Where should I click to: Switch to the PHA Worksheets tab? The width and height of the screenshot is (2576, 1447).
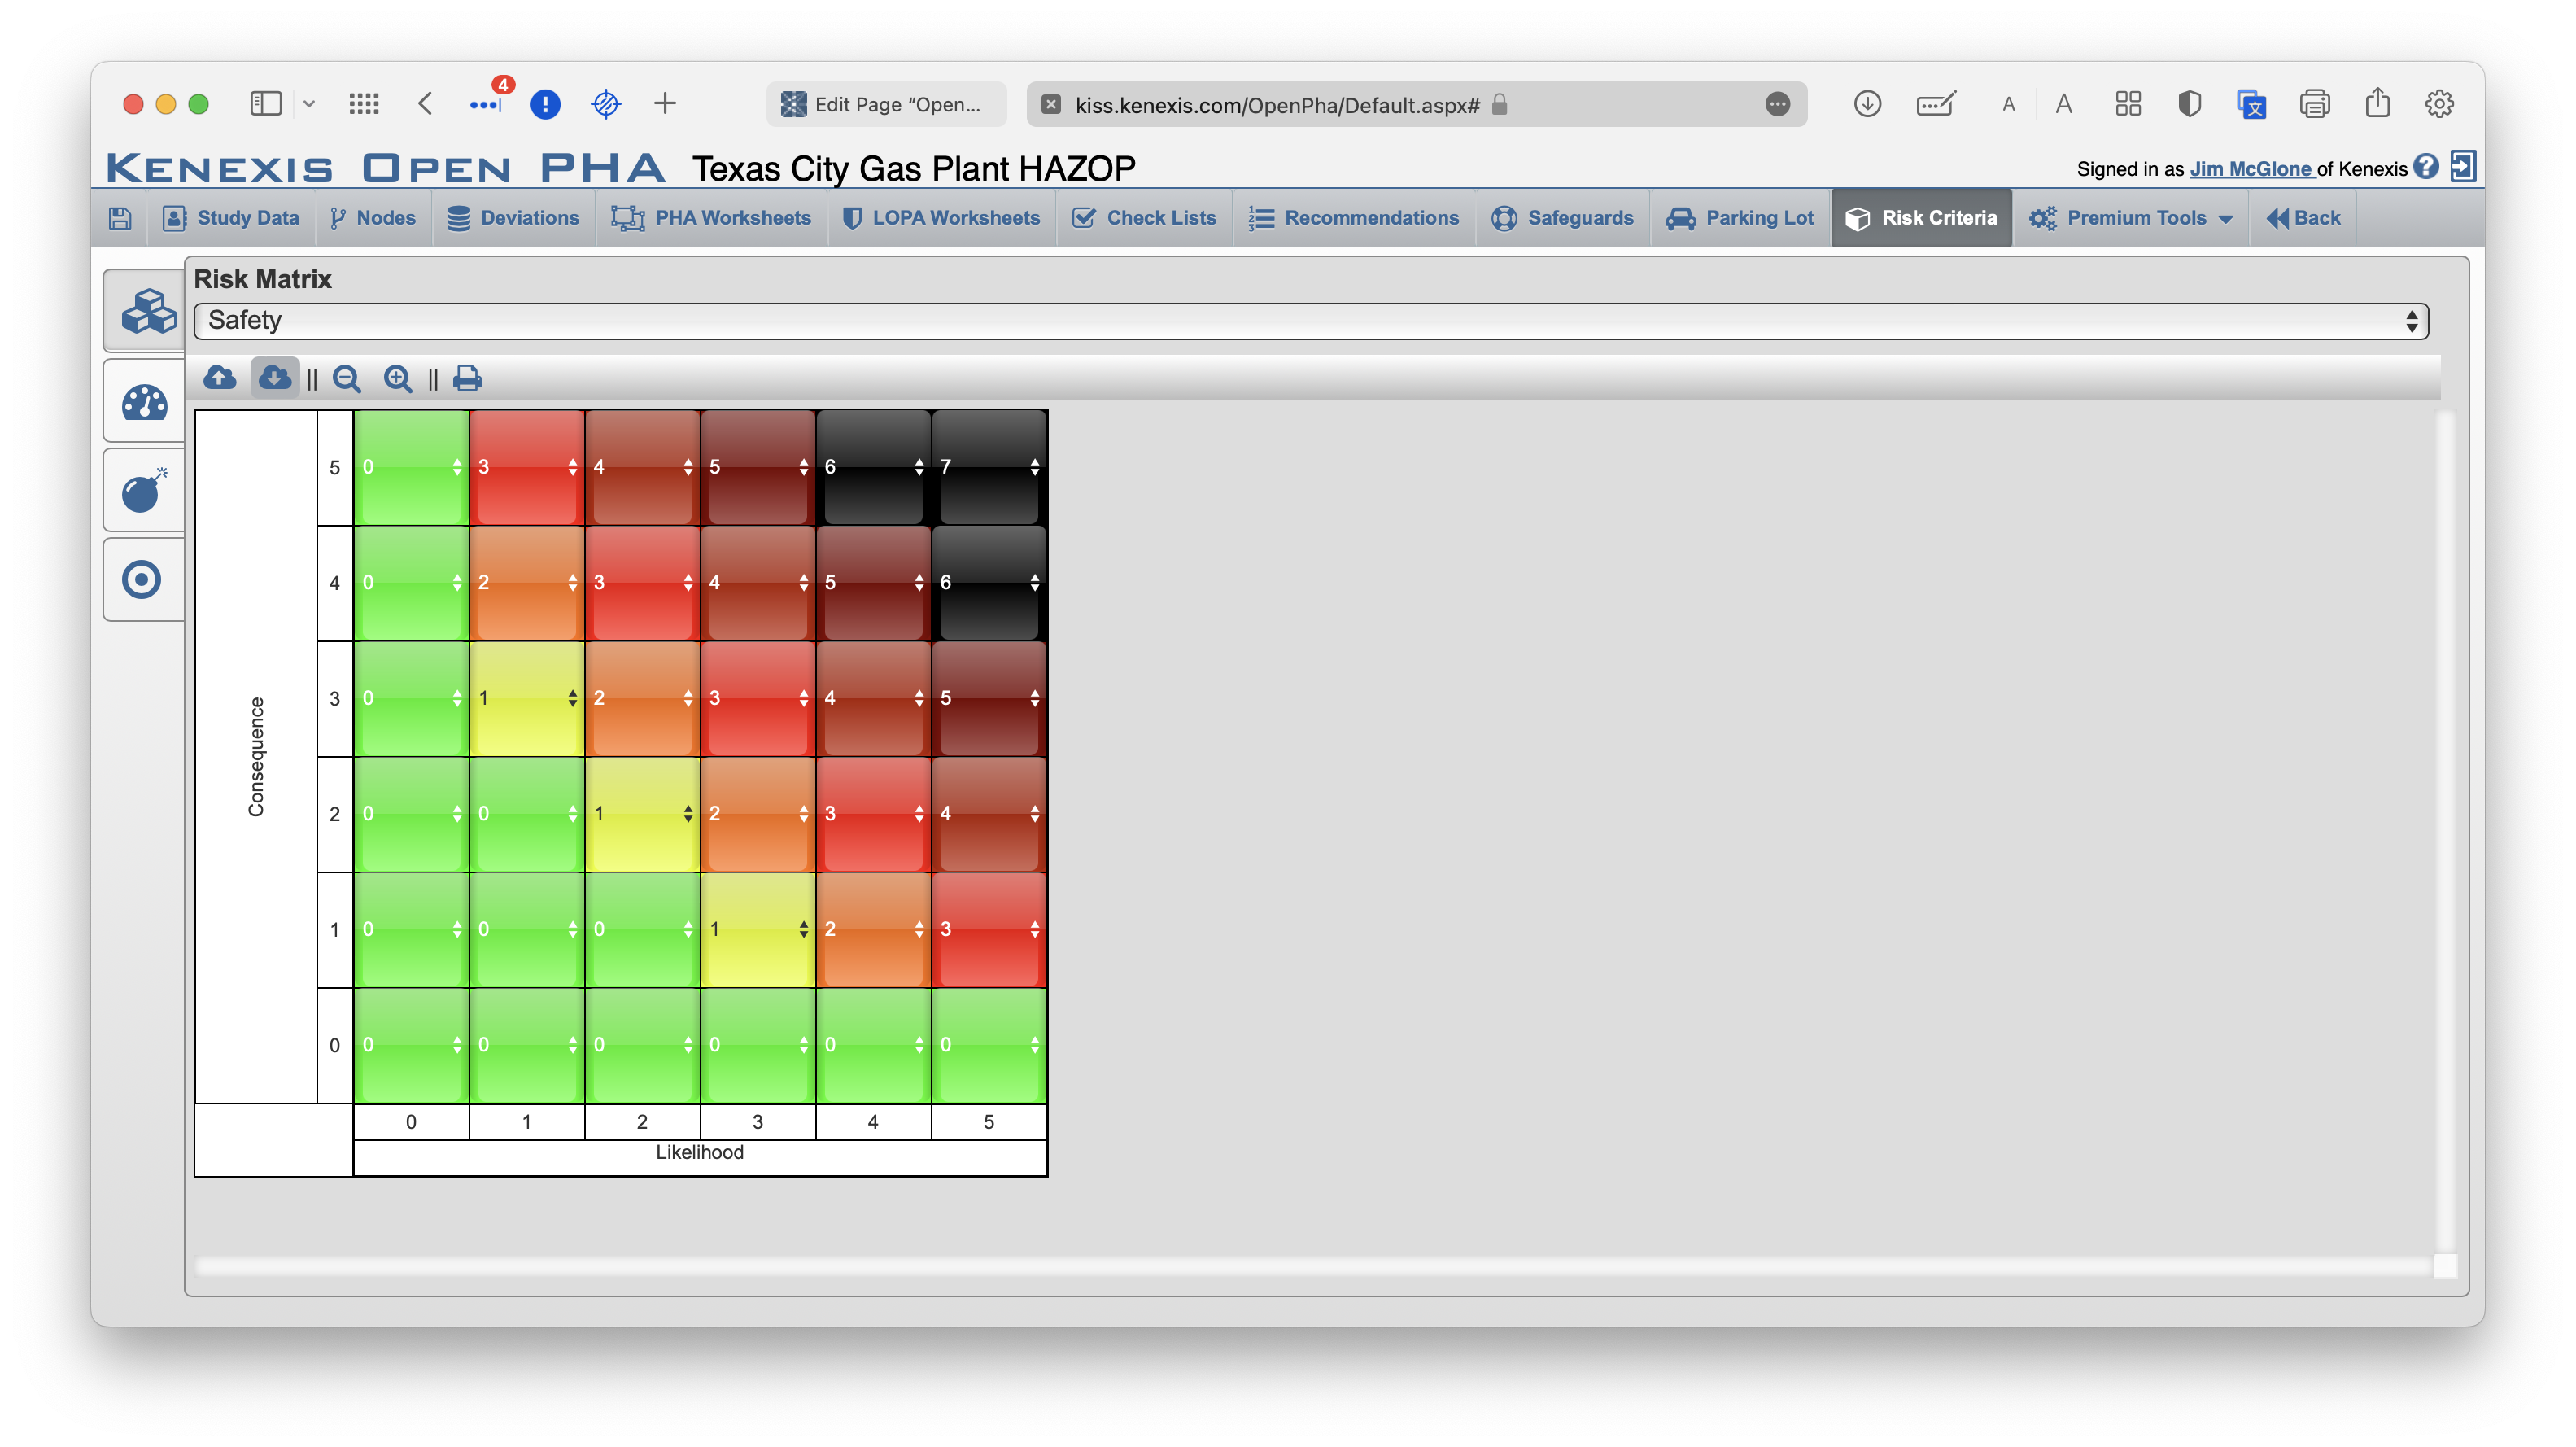tap(712, 218)
